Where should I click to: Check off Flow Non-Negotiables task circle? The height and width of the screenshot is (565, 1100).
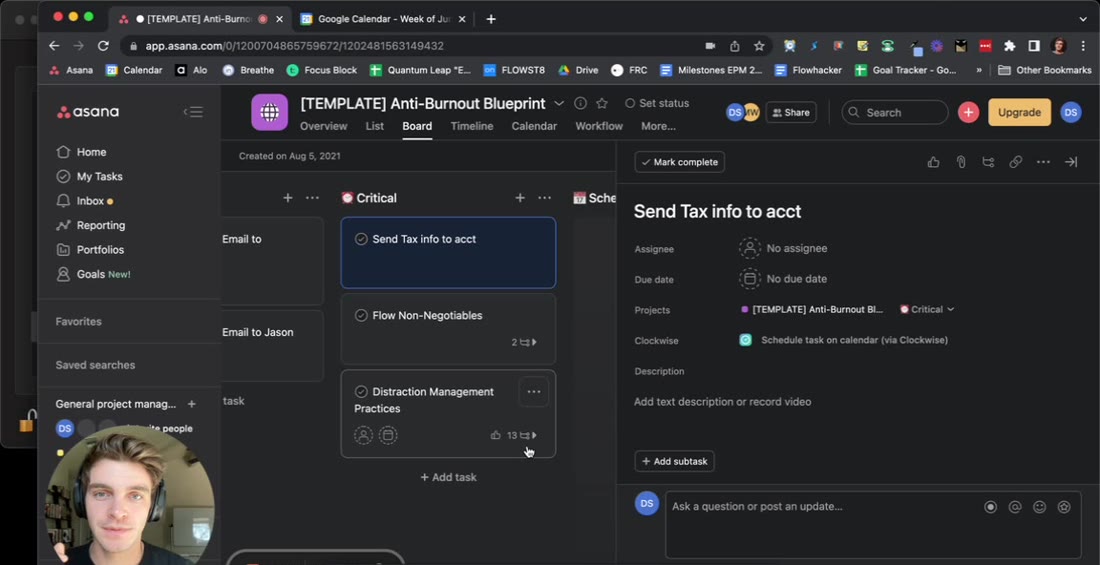pos(361,316)
